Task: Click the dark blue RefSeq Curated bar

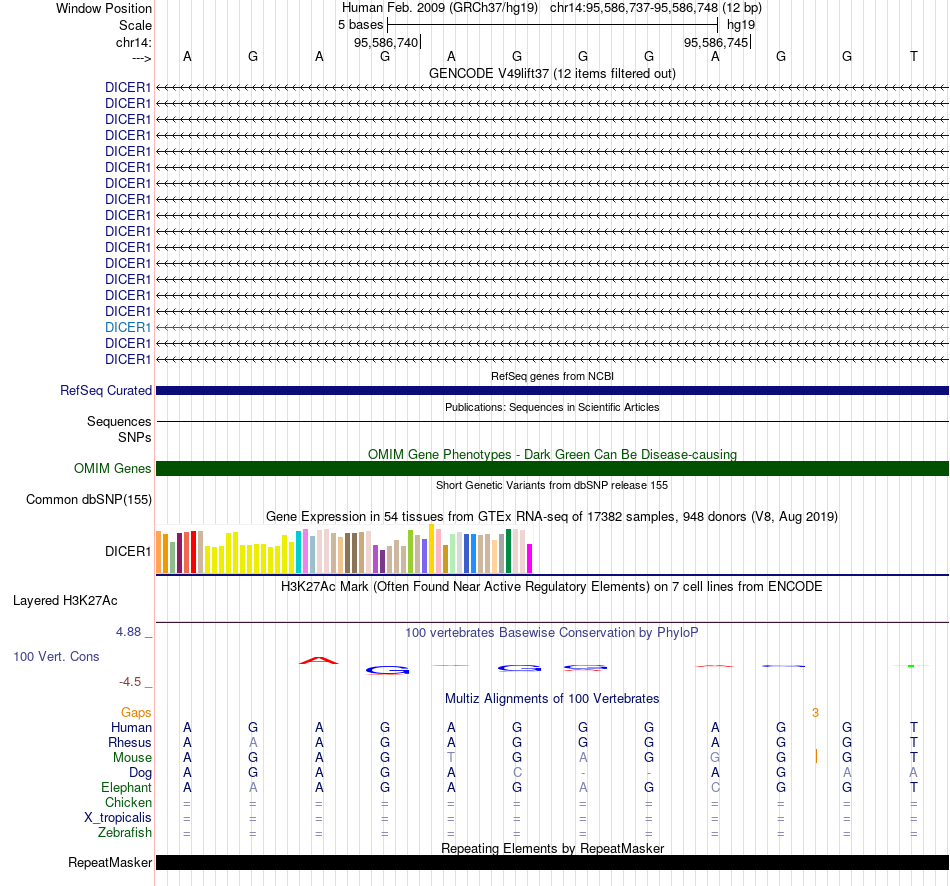Action: [x=552, y=390]
